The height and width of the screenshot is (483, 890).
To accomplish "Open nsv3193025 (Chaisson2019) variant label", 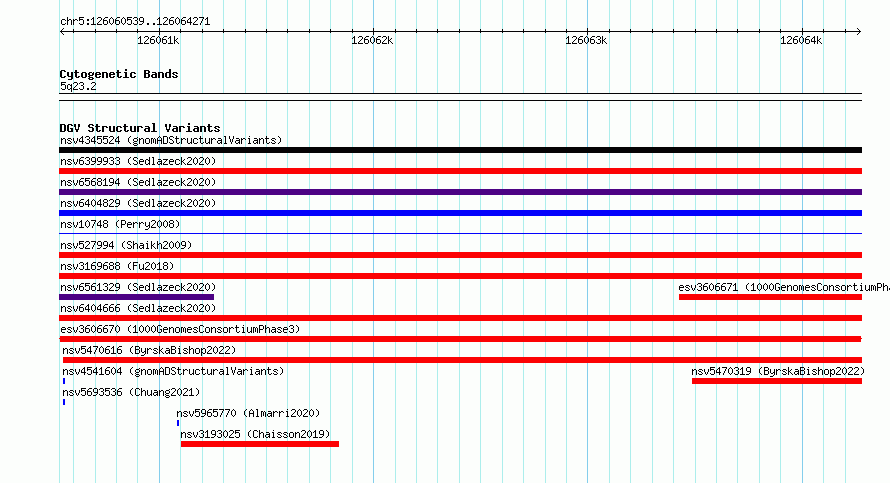I will 255,434.
